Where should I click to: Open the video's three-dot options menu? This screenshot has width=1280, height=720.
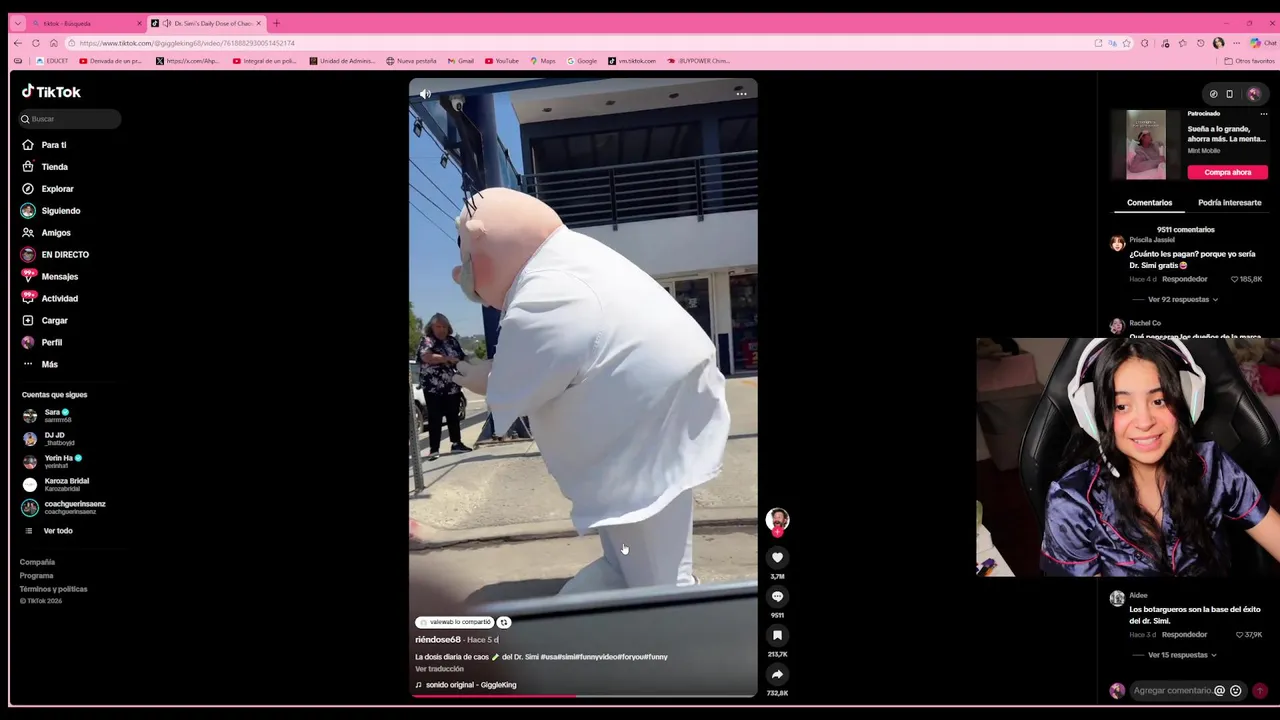point(741,93)
